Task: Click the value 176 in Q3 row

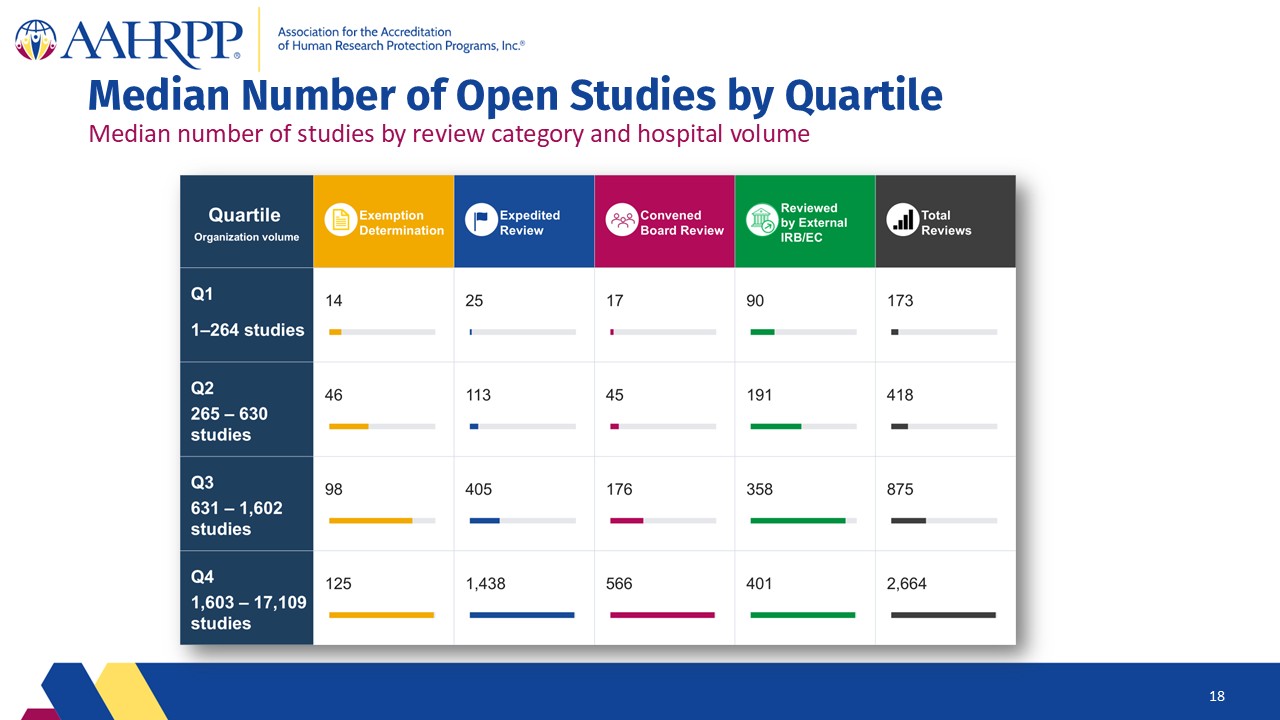Action: coord(619,489)
